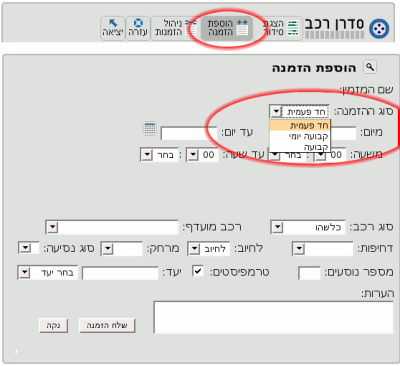Open הצגת סידור schedule view

click(281, 28)
